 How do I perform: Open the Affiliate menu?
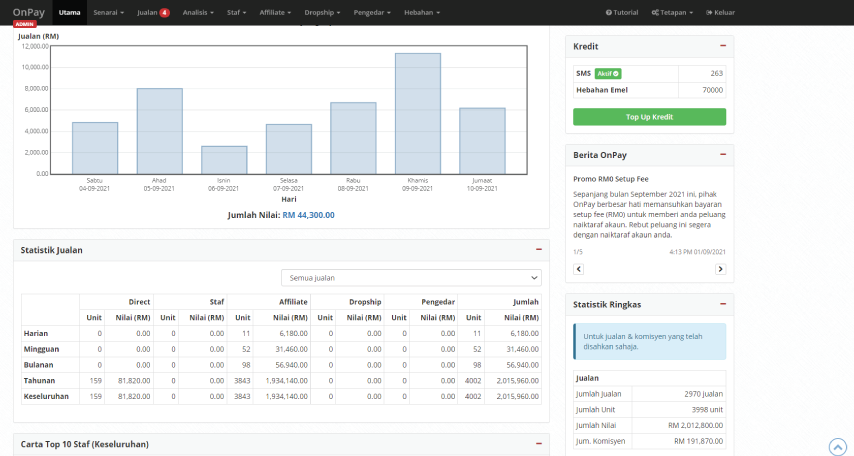[274, 12]
